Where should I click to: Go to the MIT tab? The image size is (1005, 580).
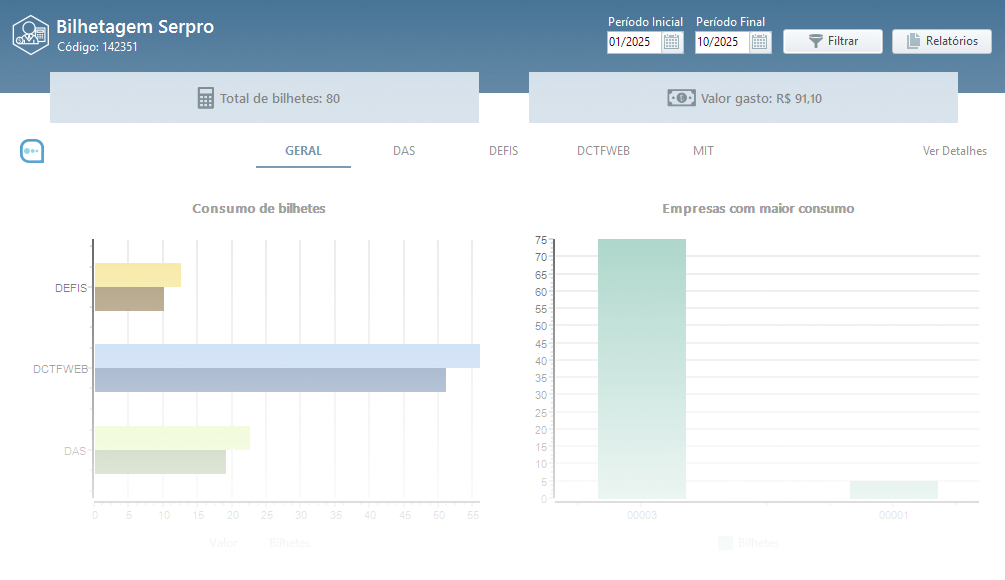pos(703,151)
